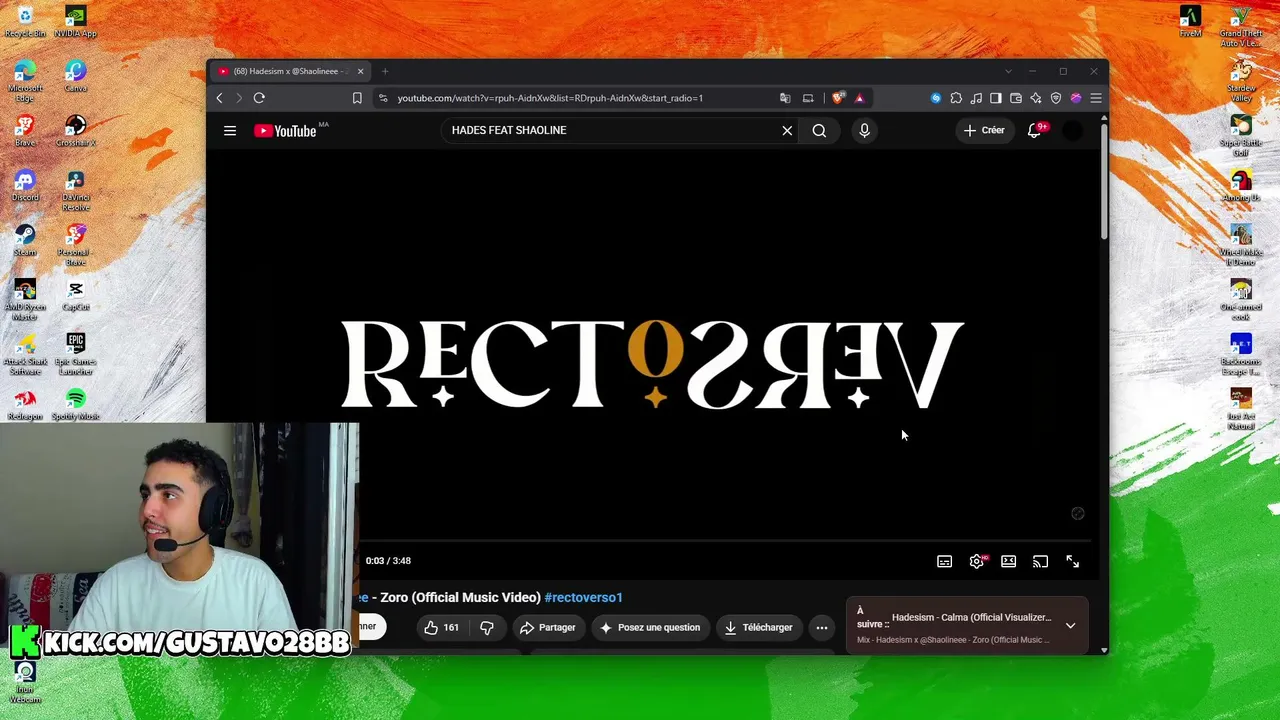This screenshot has height=720, width=1280.
Task: Open more actions three-dot menu
Action: point(822,628)
